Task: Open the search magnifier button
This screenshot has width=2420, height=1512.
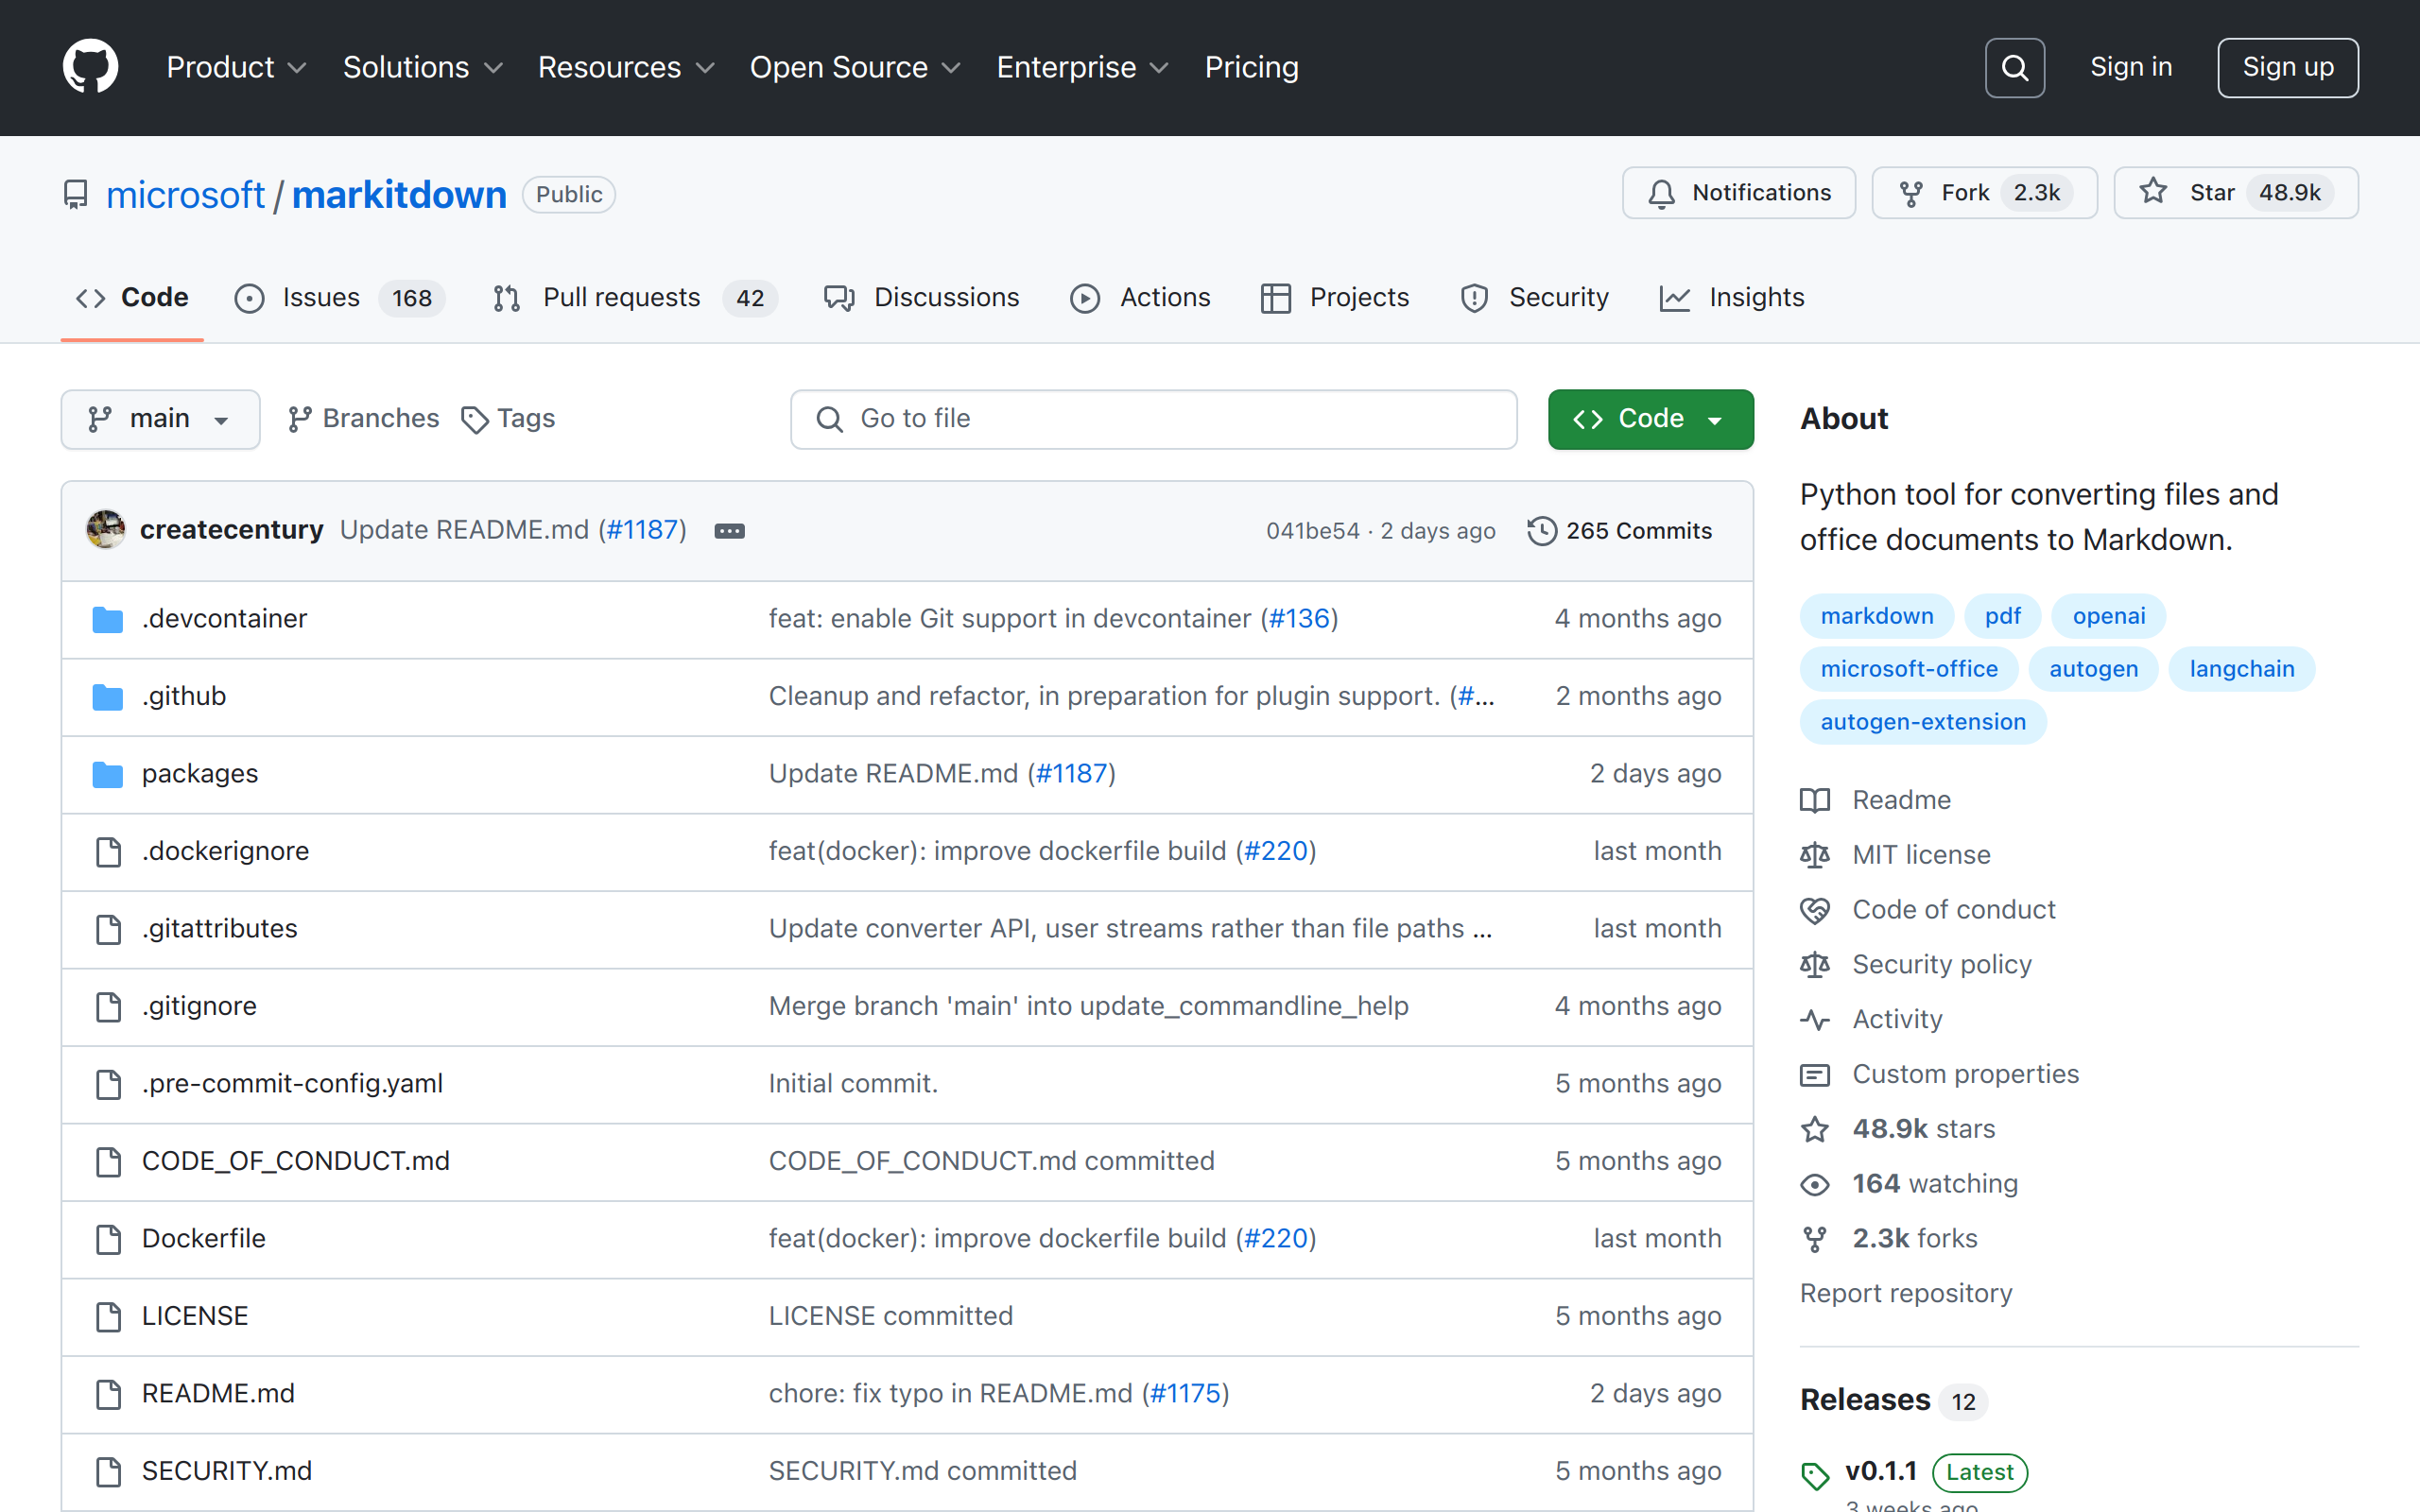Action: point(2014,67)
